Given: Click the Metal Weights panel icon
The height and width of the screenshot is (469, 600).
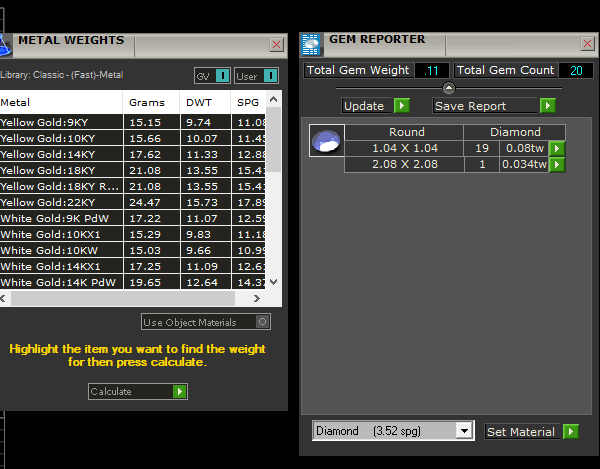Looking at the screenshot, I should 4,45.
